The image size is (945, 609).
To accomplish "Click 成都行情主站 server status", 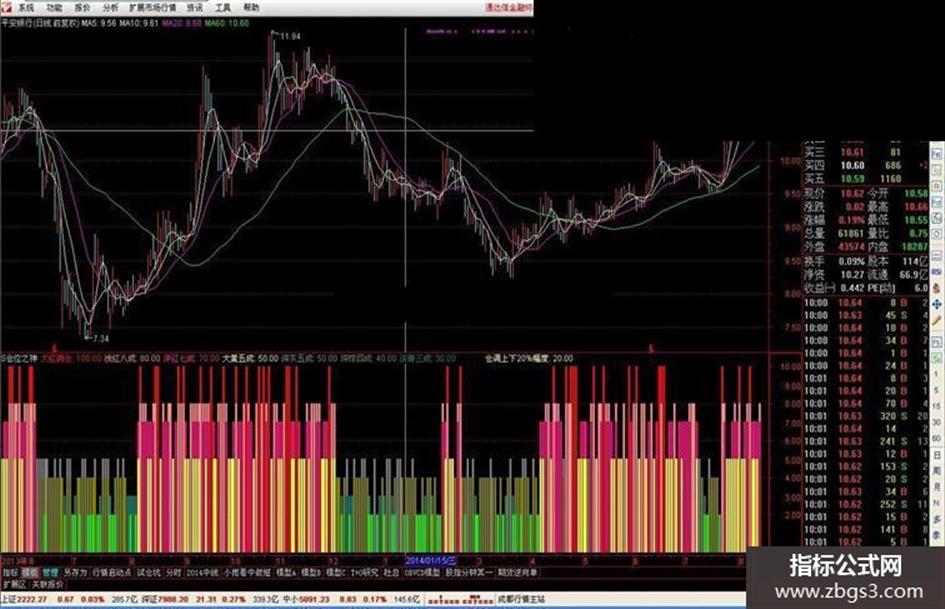I will point(521,599).
